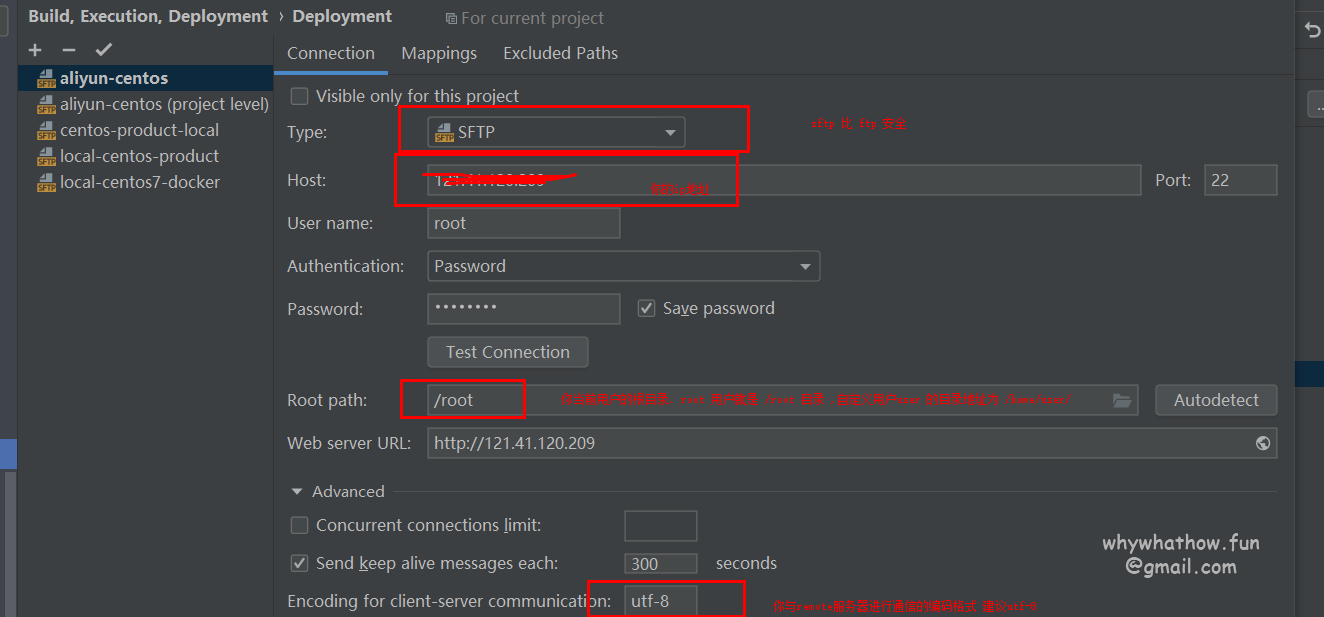Click the Test Connection button
Image resolution: width=1324 pixels, height=617 pixels.
pyautogui.click(x=508, y=352)
